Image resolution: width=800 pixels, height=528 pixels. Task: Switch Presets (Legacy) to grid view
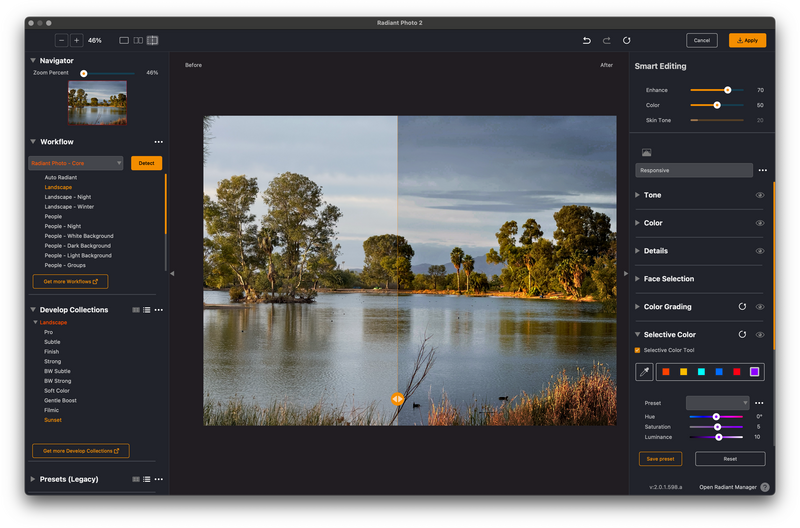click(136, 479)
